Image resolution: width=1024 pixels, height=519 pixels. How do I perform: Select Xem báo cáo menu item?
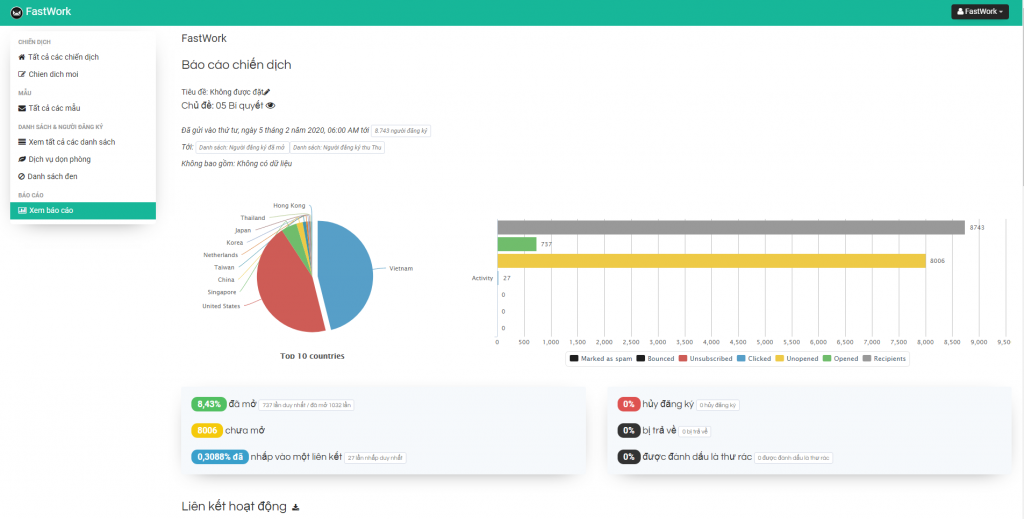click(x=83, y=211)
